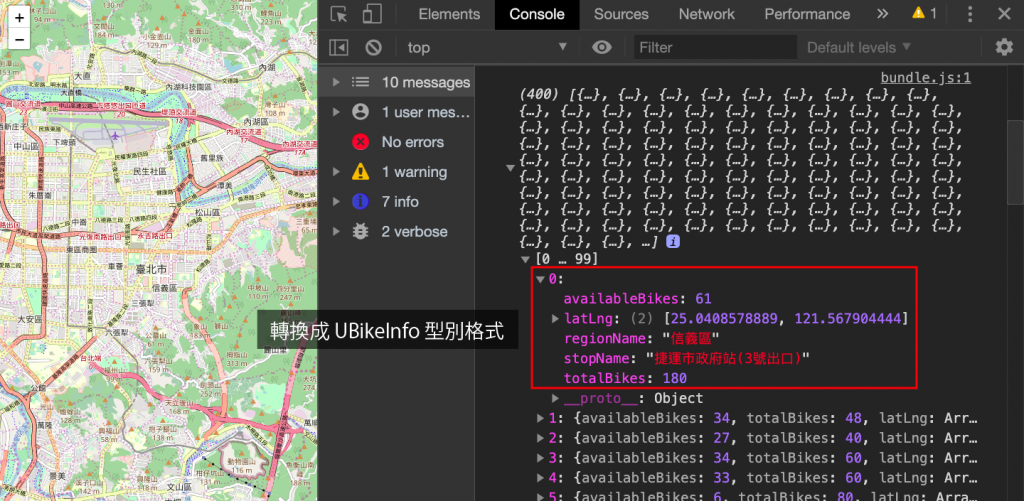Toggle the device toolbar icon
Viewport: 1024px width, 501px height.
[372, 14]
